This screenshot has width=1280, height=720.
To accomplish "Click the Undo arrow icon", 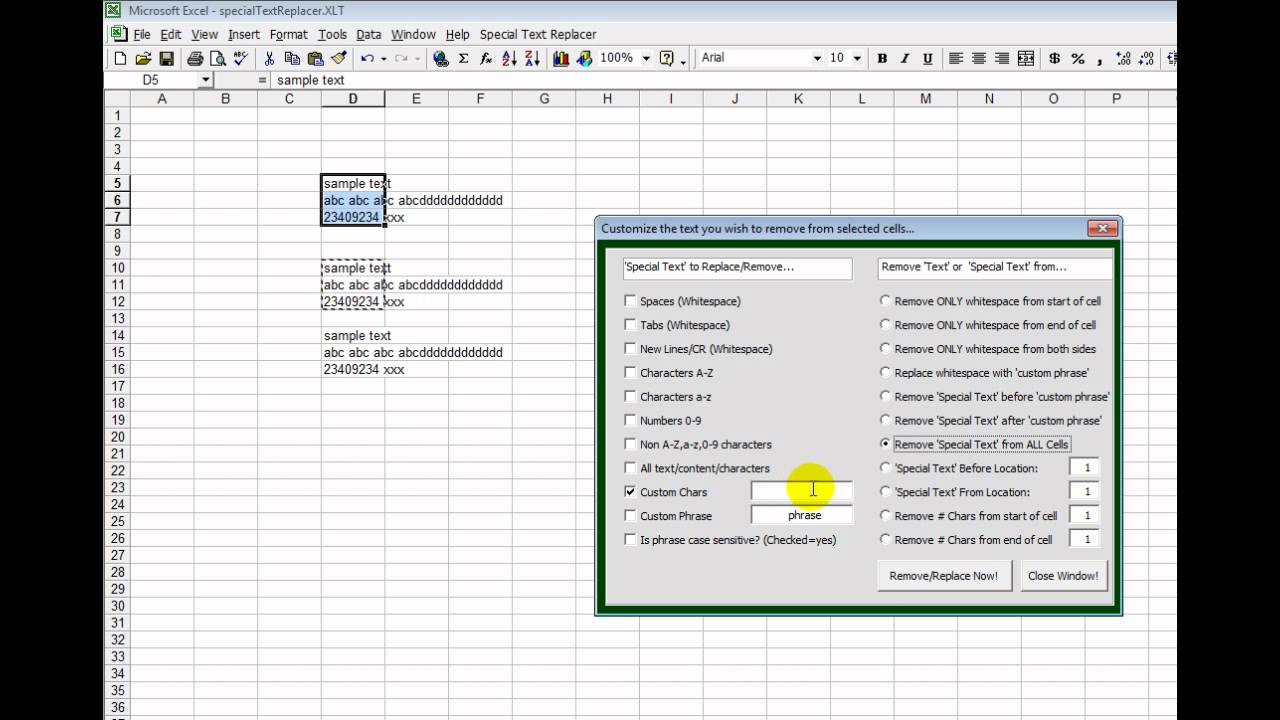I will [x=367, y=59].
